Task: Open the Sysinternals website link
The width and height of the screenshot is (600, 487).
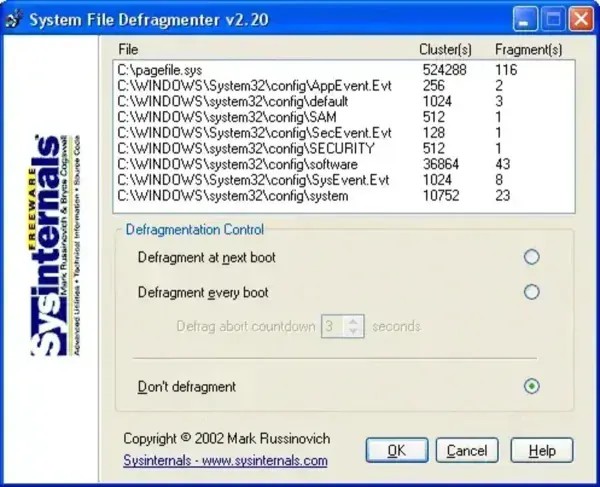Action: [225, 461]
